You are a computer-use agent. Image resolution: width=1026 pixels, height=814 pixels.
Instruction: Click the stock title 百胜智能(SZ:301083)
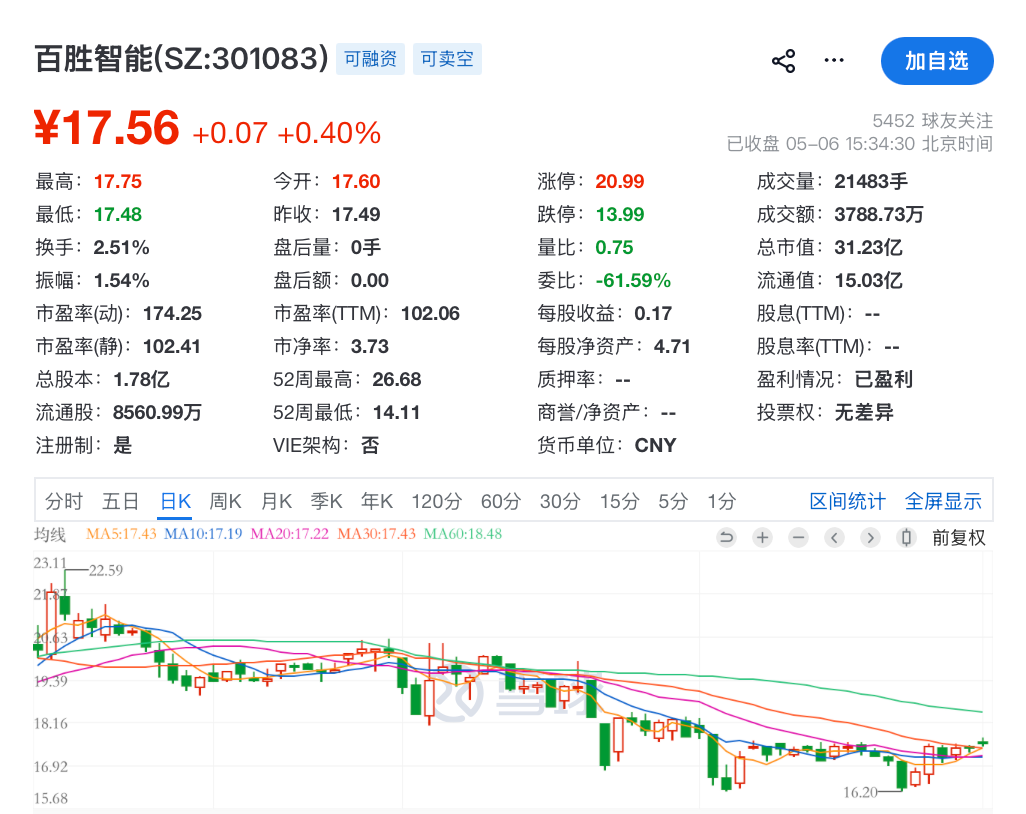181,59
